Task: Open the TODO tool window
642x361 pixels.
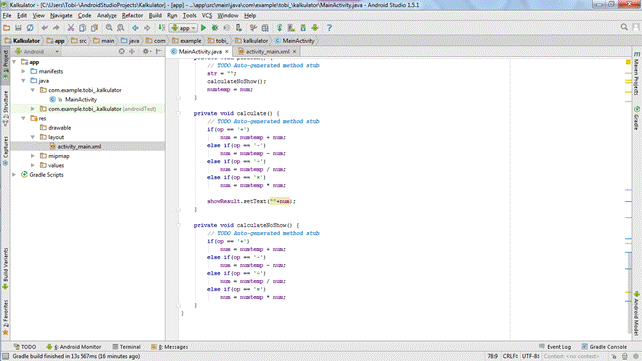Action: point(25,347)
